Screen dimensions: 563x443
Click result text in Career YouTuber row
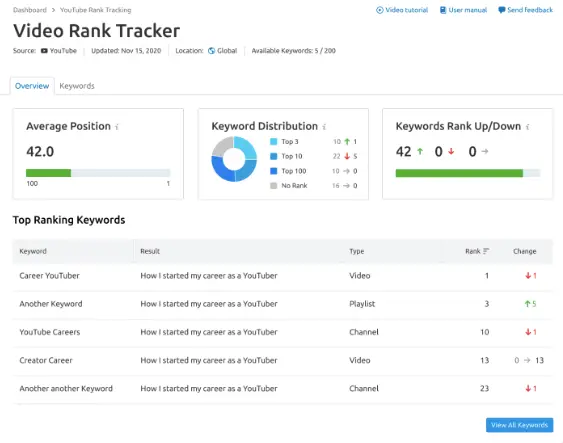[x=209, y=276]
